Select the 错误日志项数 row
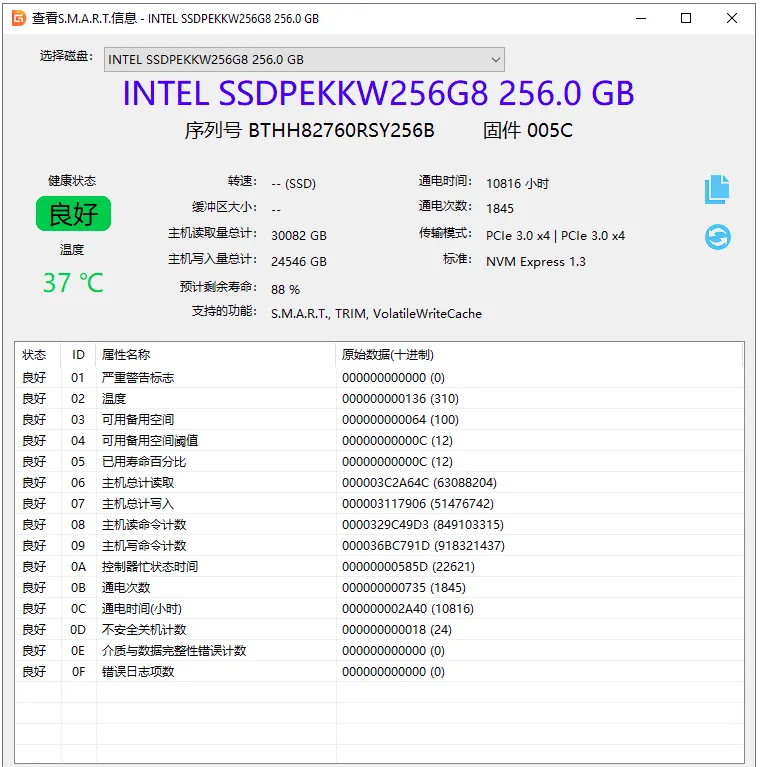The height and width of the screenshot is (767, 760). pyautogui.click(x=379, y=672)
